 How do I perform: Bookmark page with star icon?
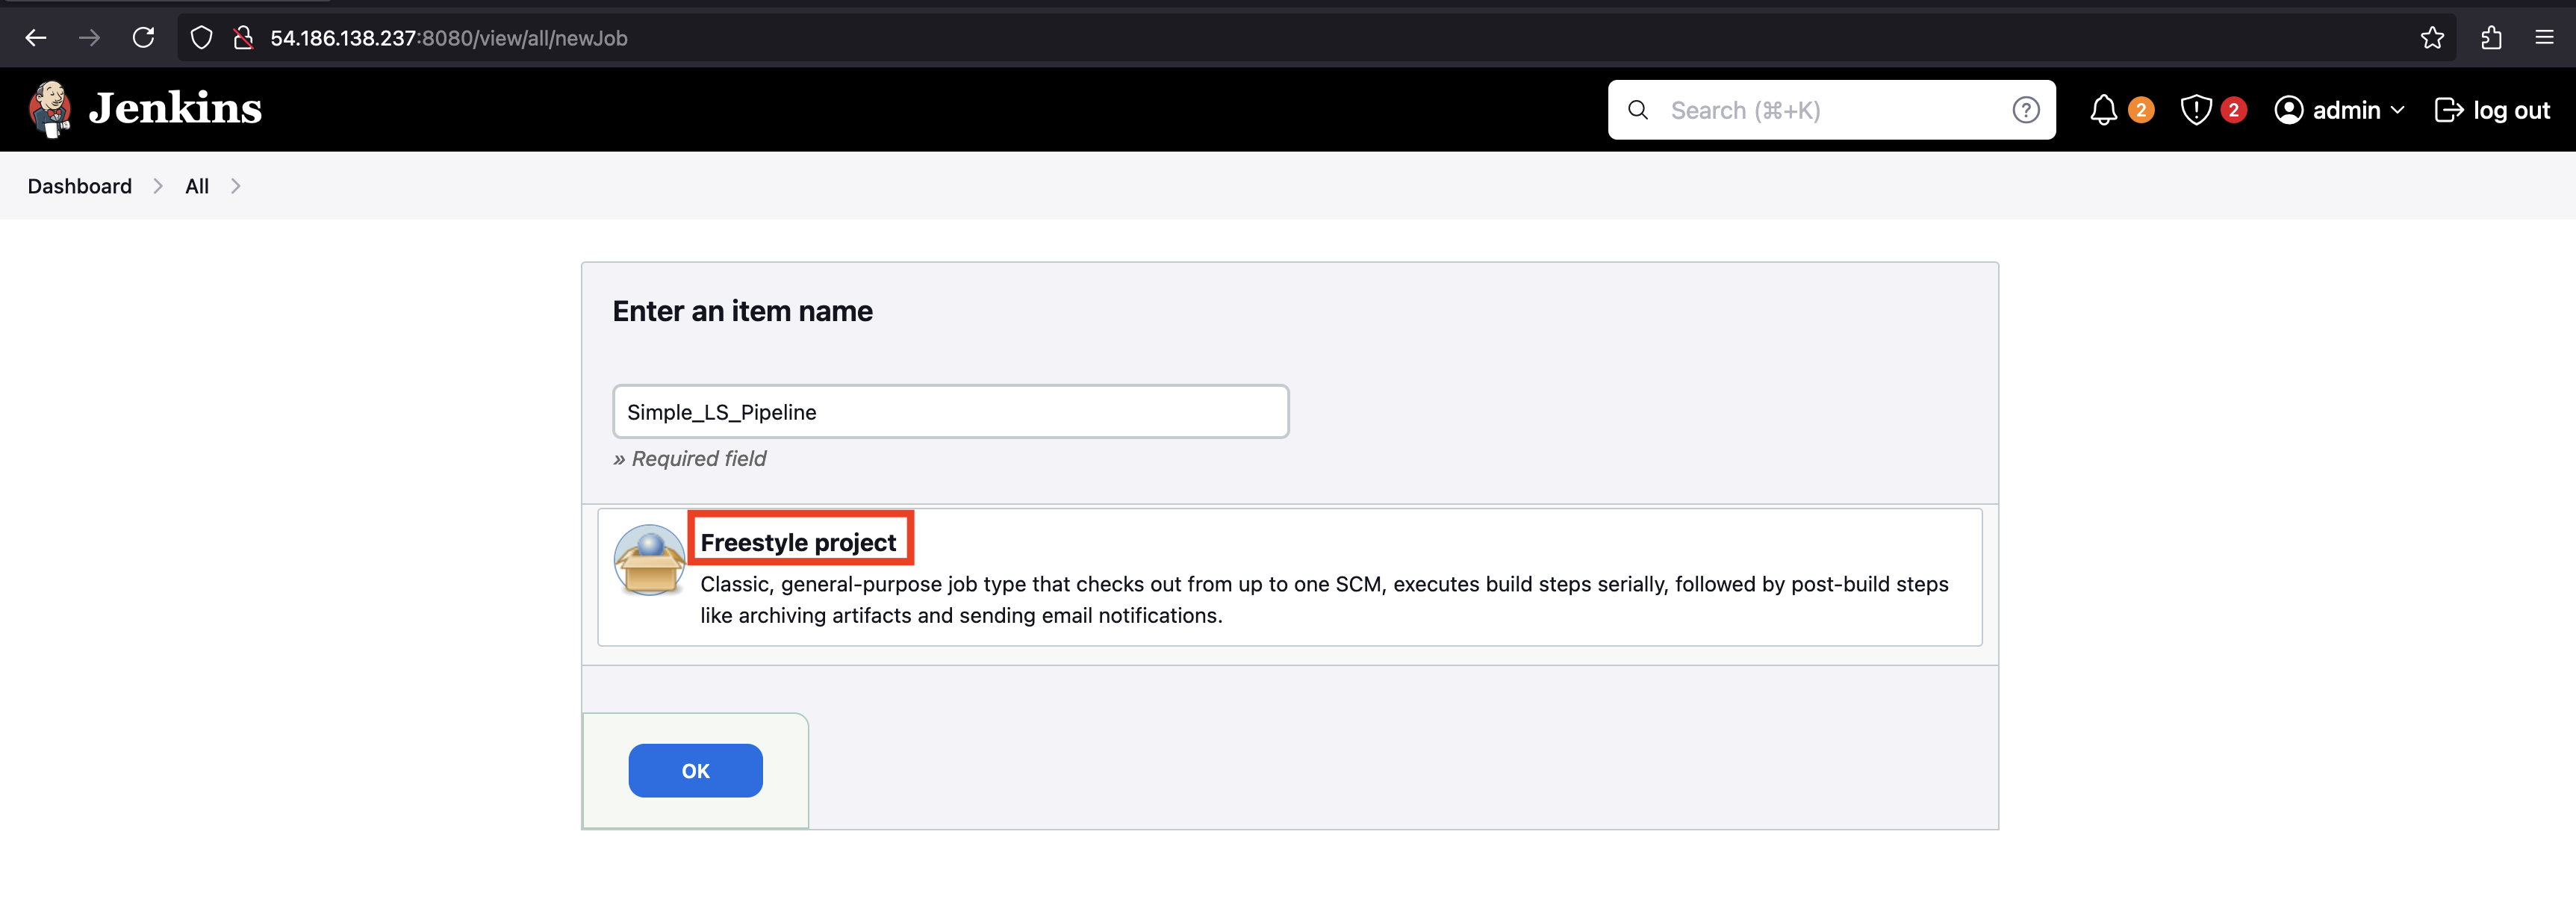click(2432, 38)
